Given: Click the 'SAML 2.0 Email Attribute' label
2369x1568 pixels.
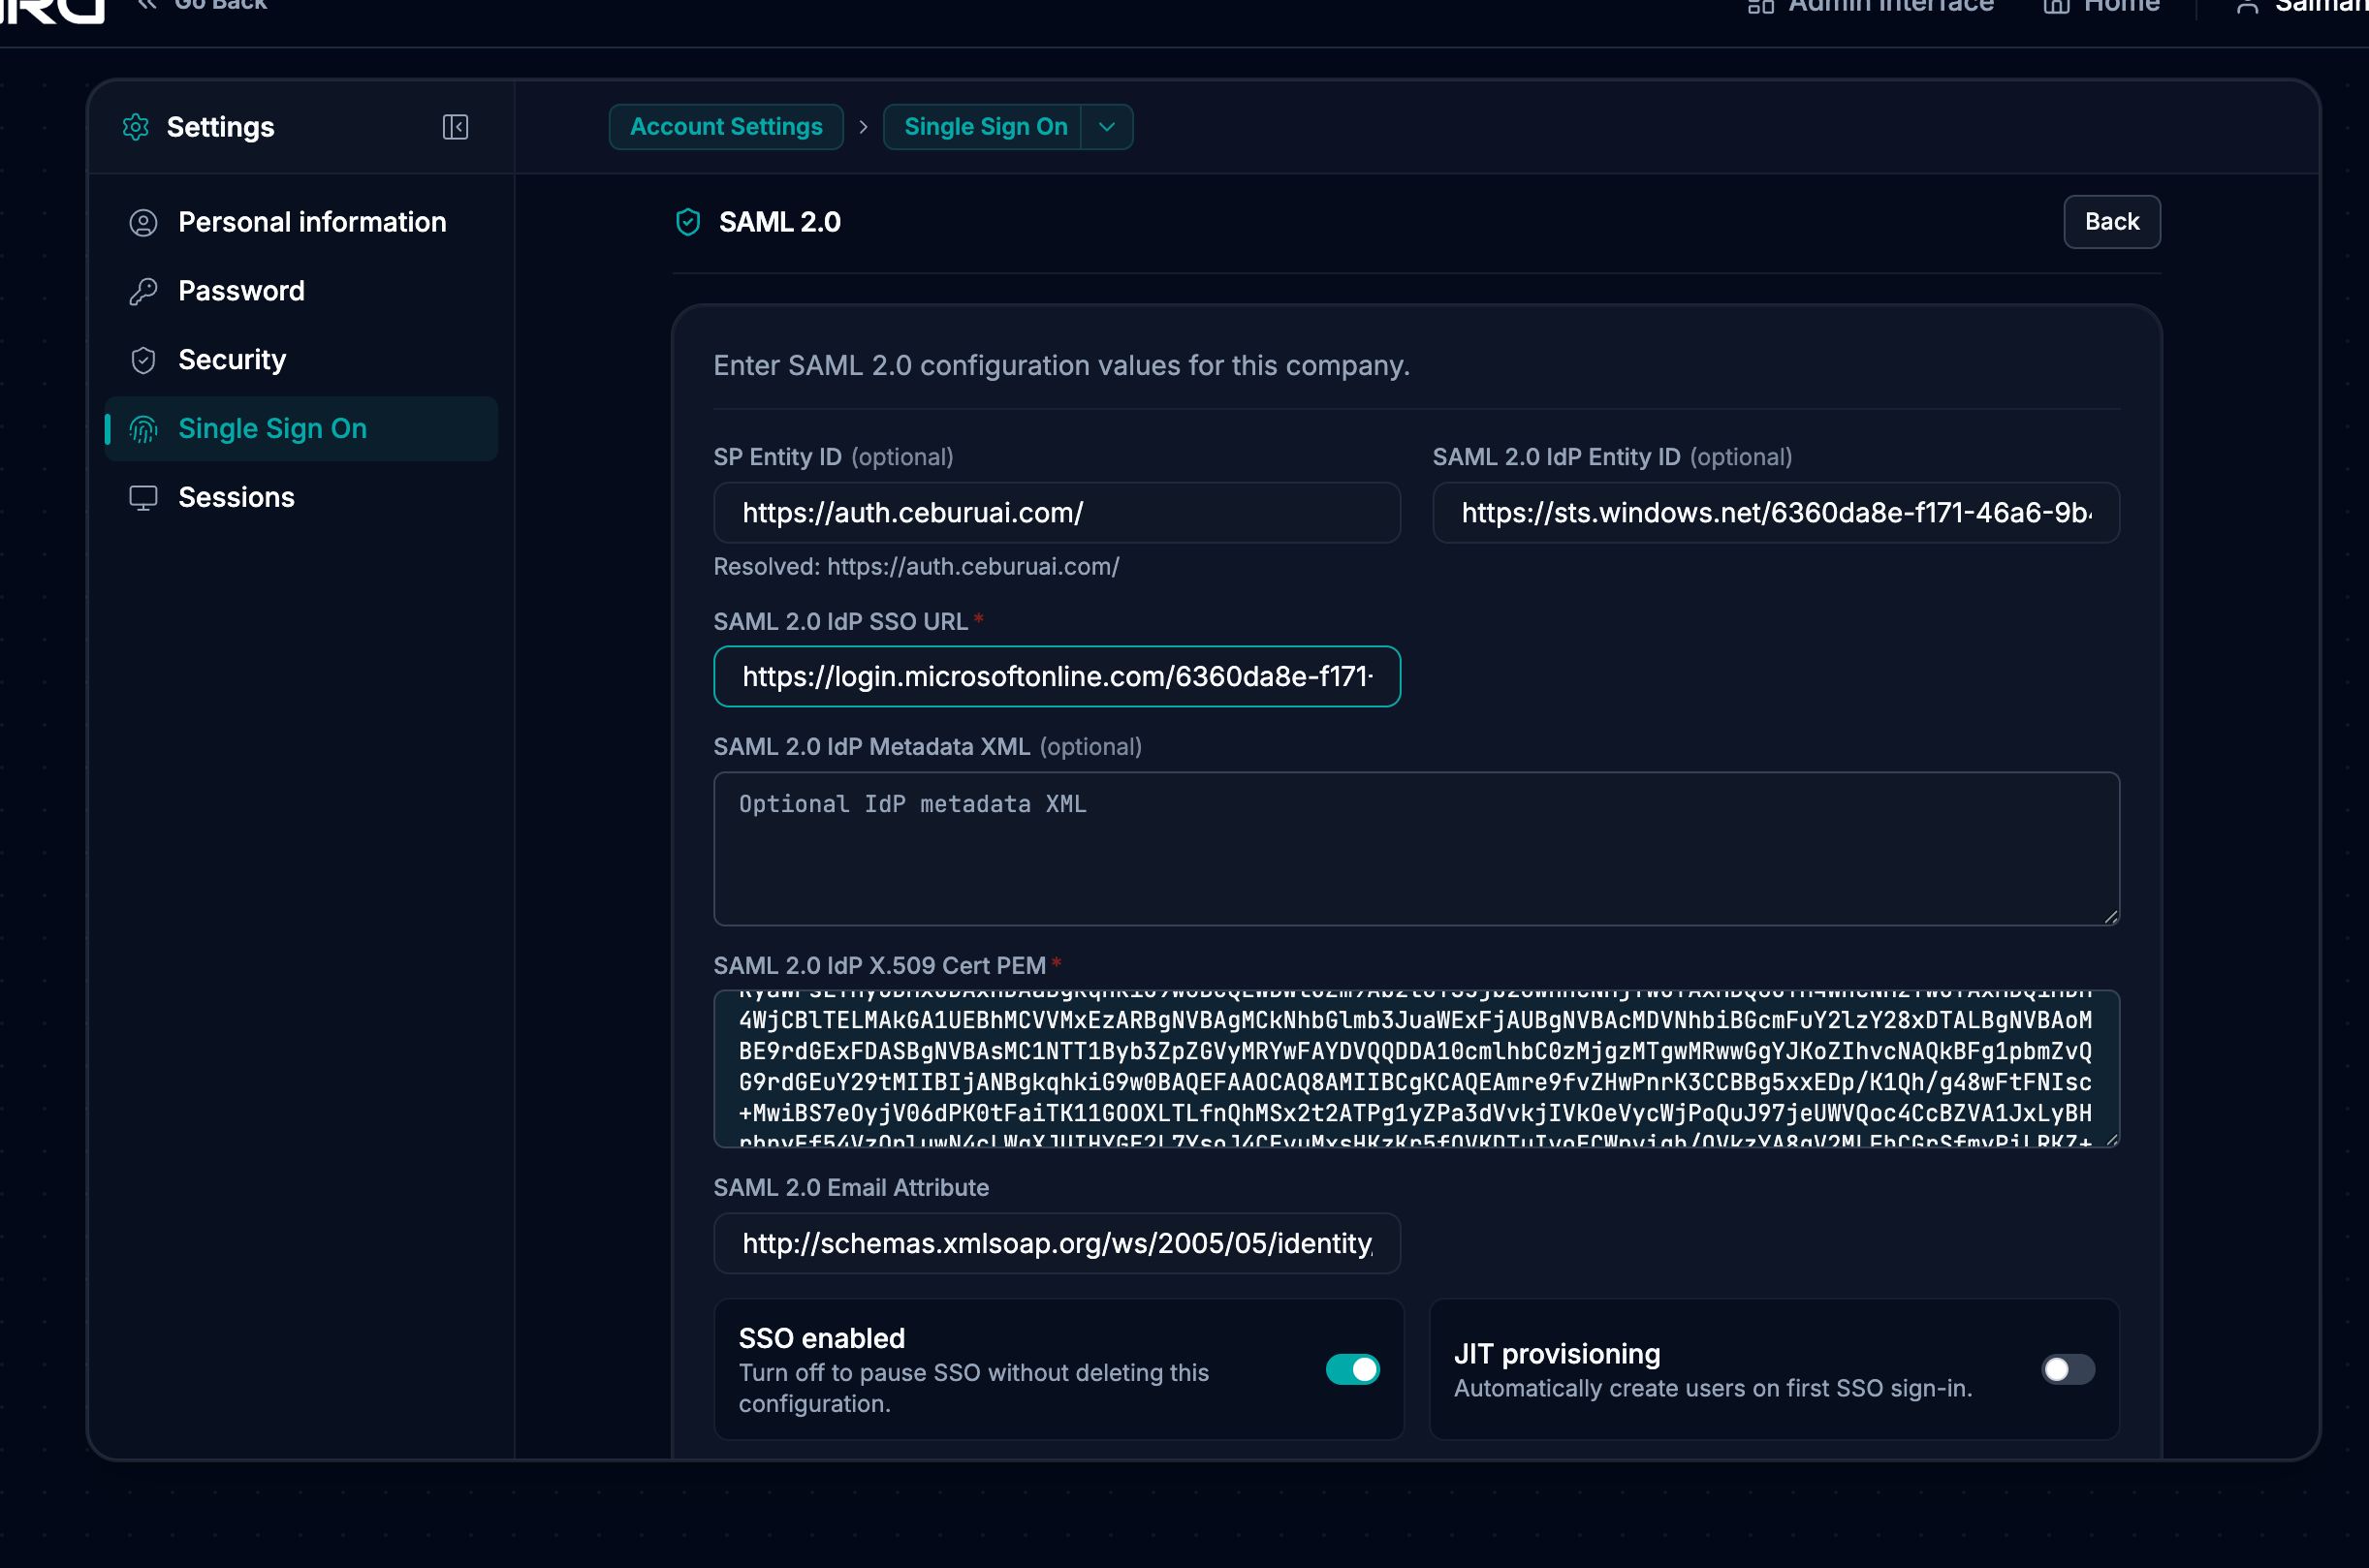Looking at the screenshot, I should tap(851, 1188).
